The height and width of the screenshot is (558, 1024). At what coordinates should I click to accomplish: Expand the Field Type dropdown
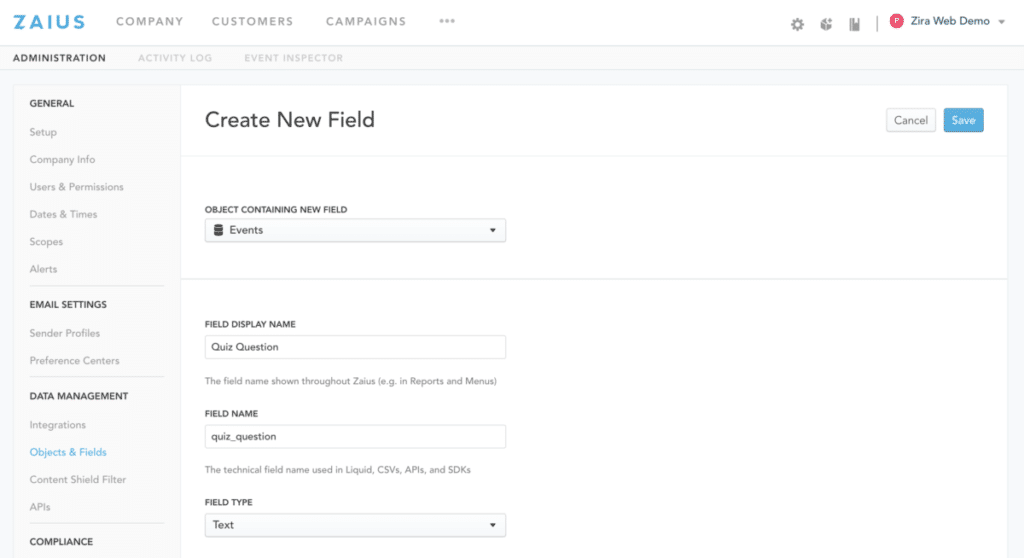pyautogui.click(x=355, y=525)
